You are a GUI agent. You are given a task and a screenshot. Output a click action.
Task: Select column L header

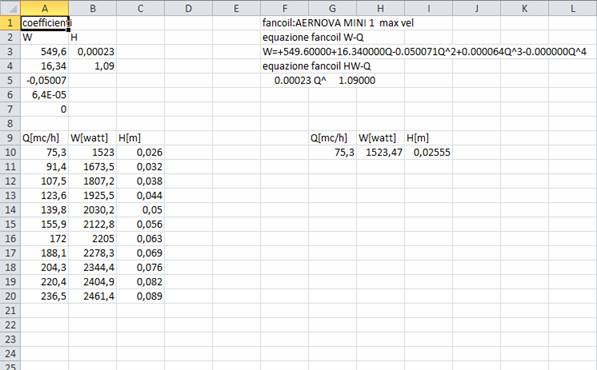click(573, 8)
